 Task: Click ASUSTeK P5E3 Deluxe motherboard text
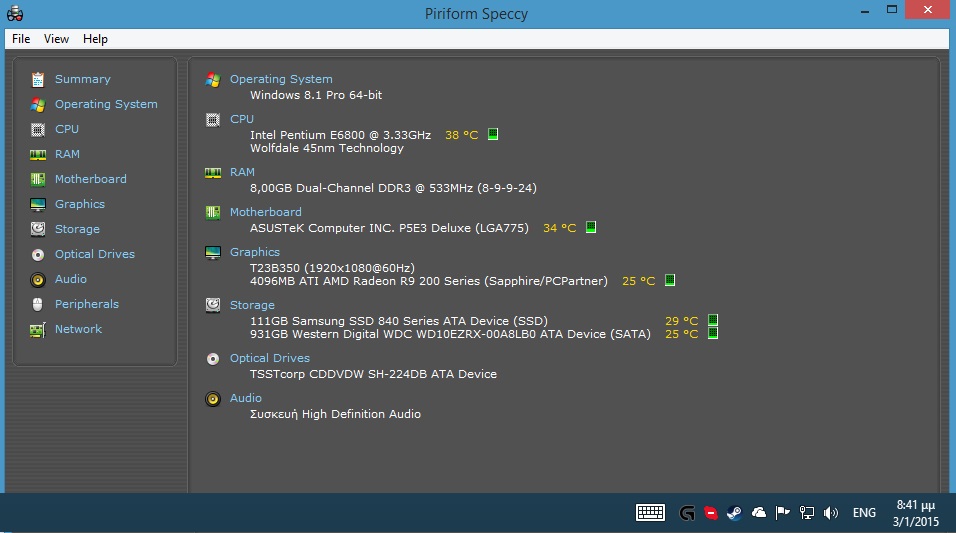coord(389,228)
